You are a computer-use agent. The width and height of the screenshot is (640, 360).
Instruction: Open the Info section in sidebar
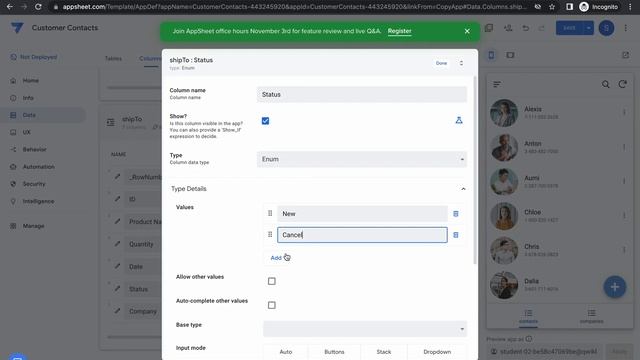(28, 98)
